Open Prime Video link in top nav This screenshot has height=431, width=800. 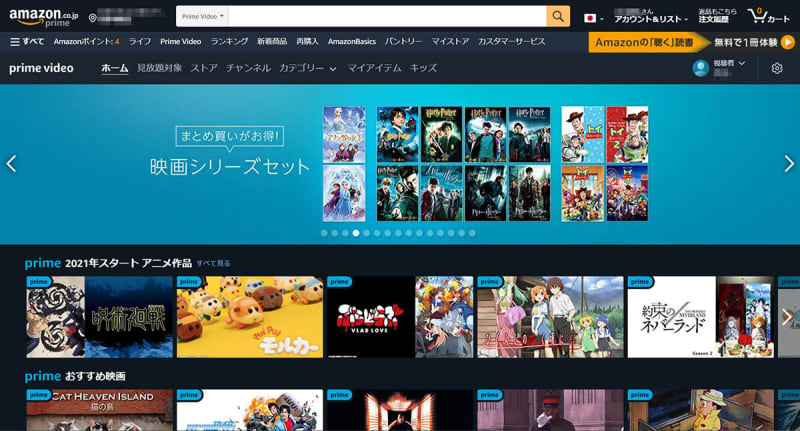tap(181, 42)
